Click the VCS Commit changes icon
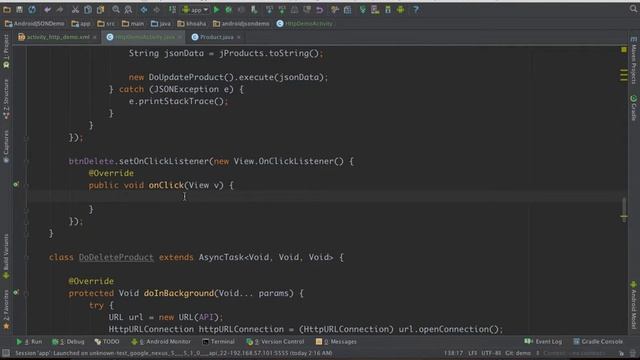The height and width of the screenshot is (360, 640). click(282, 9)
